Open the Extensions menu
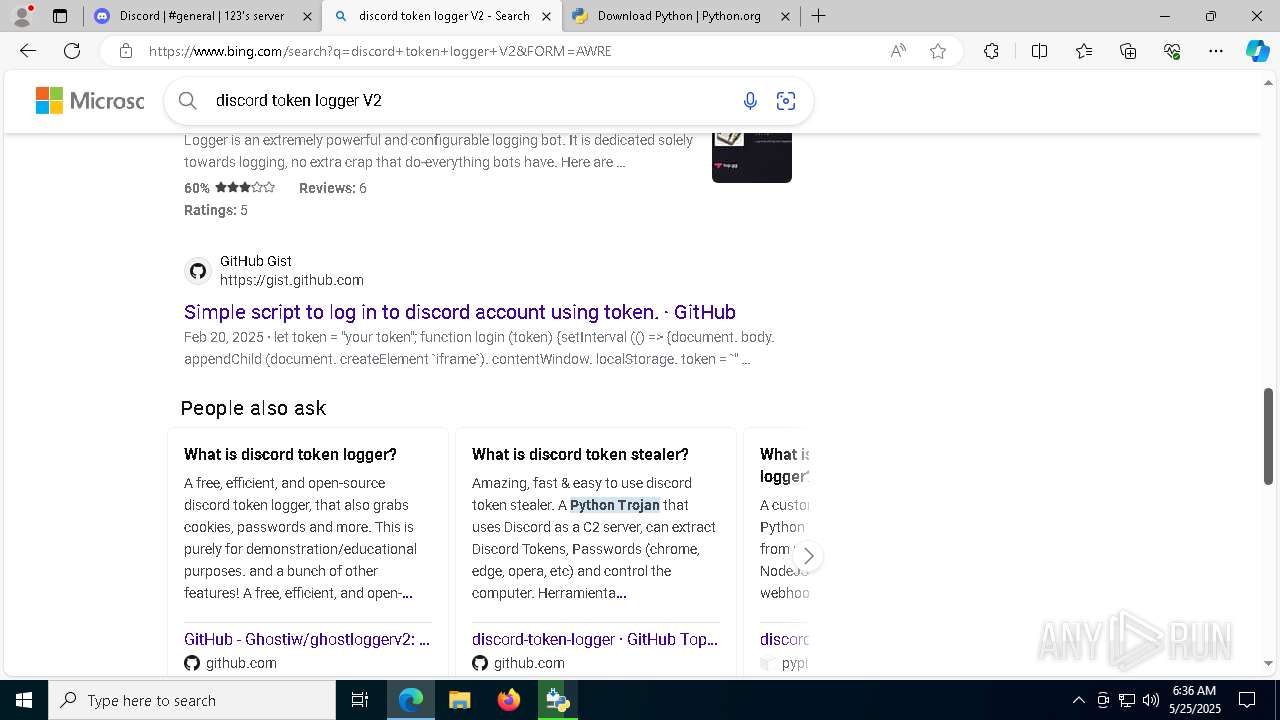Viewport: 1280px width, 720px height. coord(991,51)
